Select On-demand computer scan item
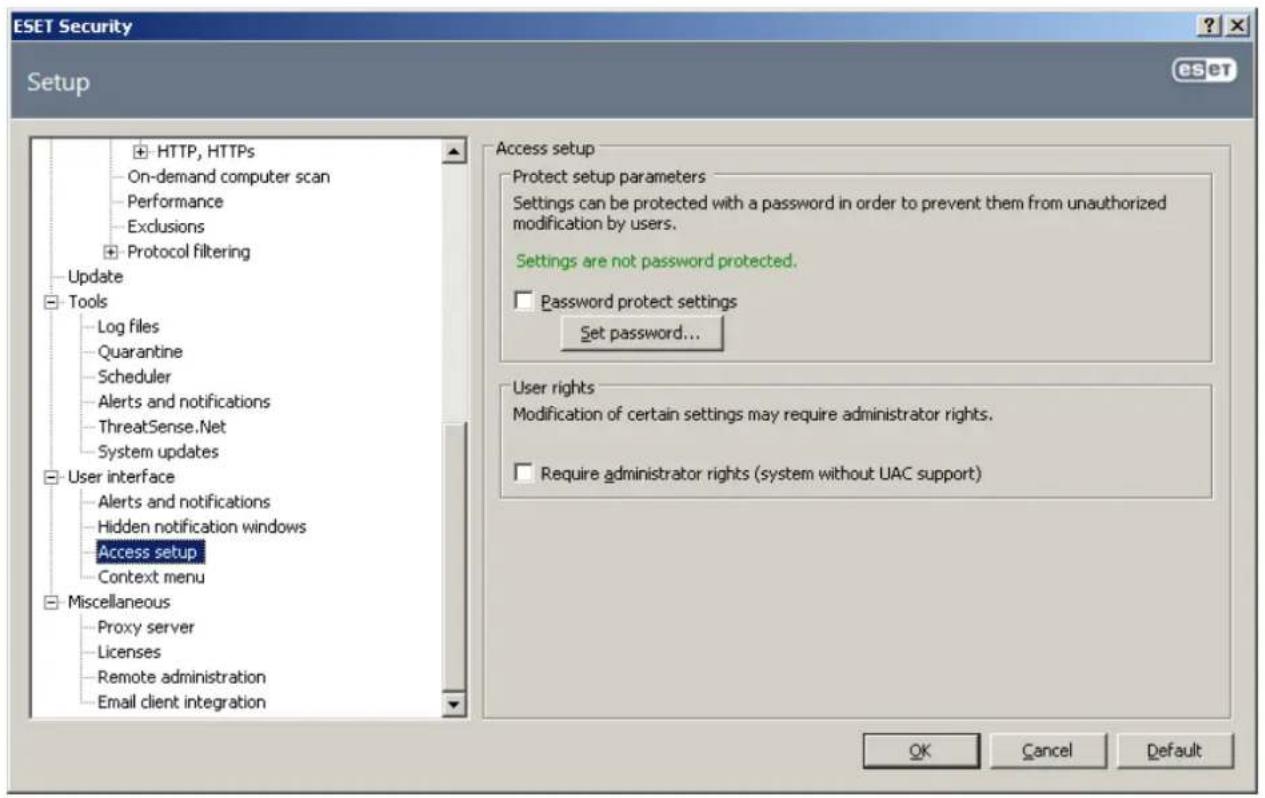Image resolution: width=1265 pixels, height=798 pixels. [228, 176]
